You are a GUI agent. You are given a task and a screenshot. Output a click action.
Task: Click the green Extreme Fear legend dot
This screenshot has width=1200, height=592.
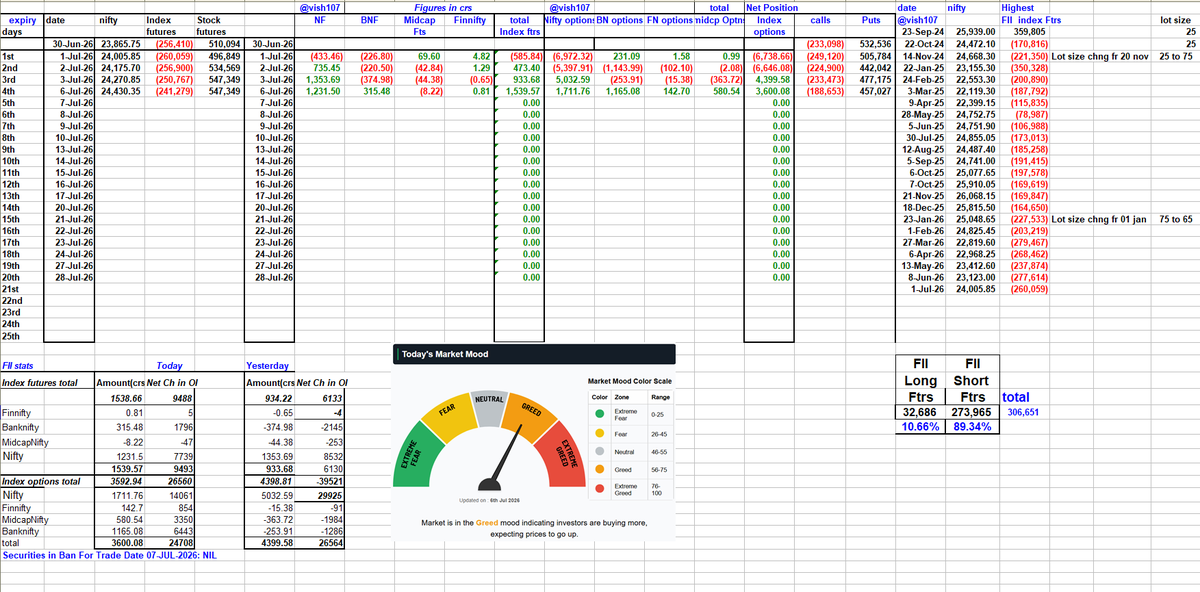[598, 415]
